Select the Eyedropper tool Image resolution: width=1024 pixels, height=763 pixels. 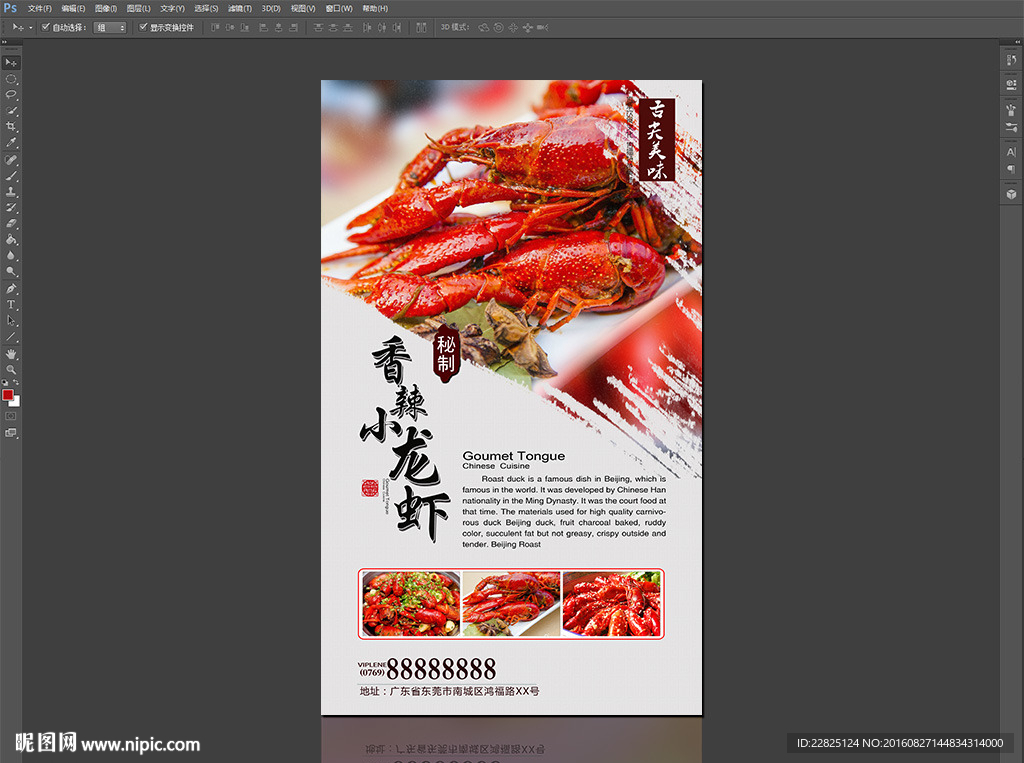tap(11, 142)
